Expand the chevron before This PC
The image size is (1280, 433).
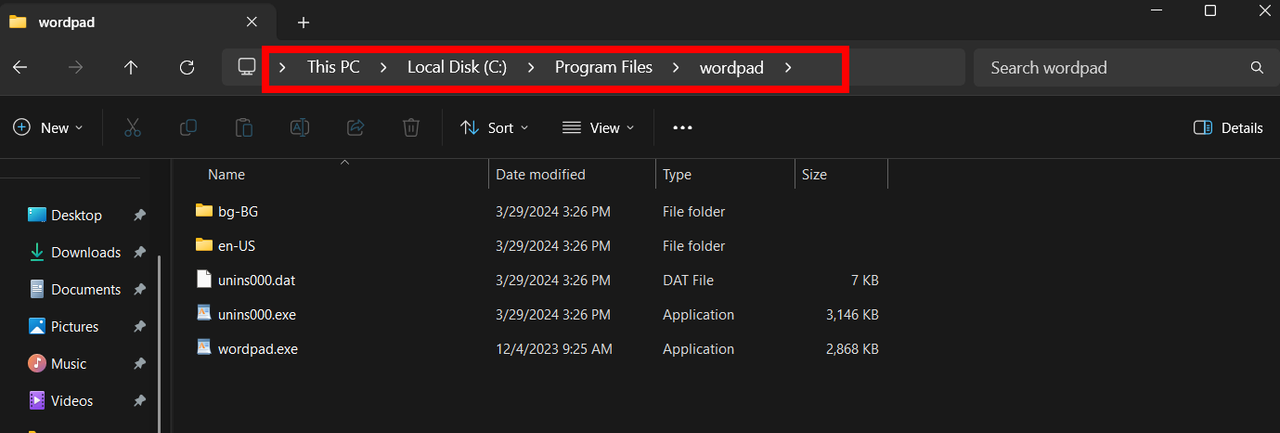tap(283, 68)
